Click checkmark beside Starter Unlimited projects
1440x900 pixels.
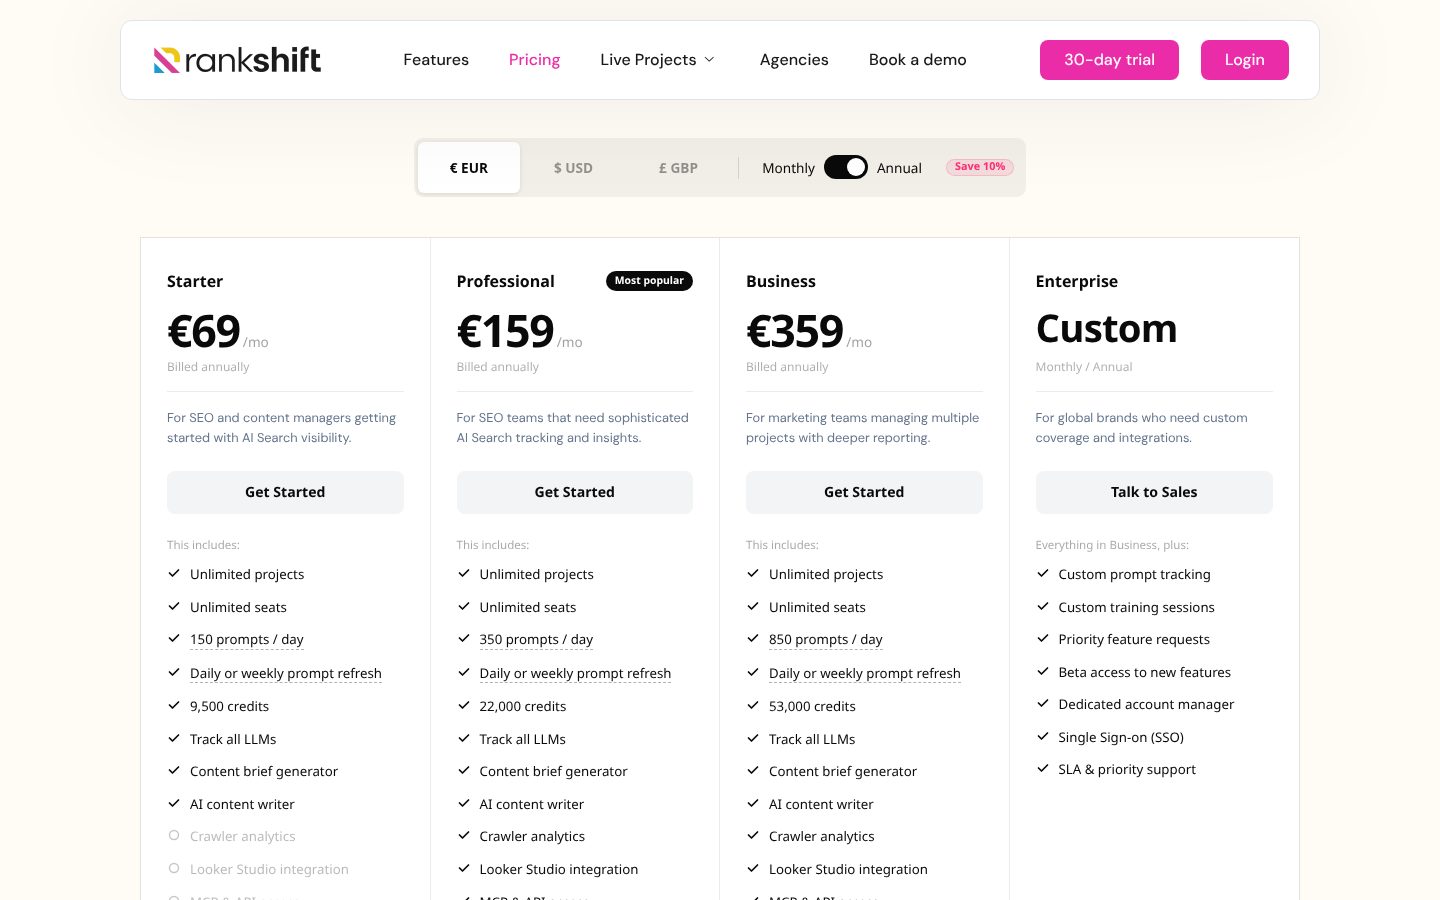(x=174, y=573)
